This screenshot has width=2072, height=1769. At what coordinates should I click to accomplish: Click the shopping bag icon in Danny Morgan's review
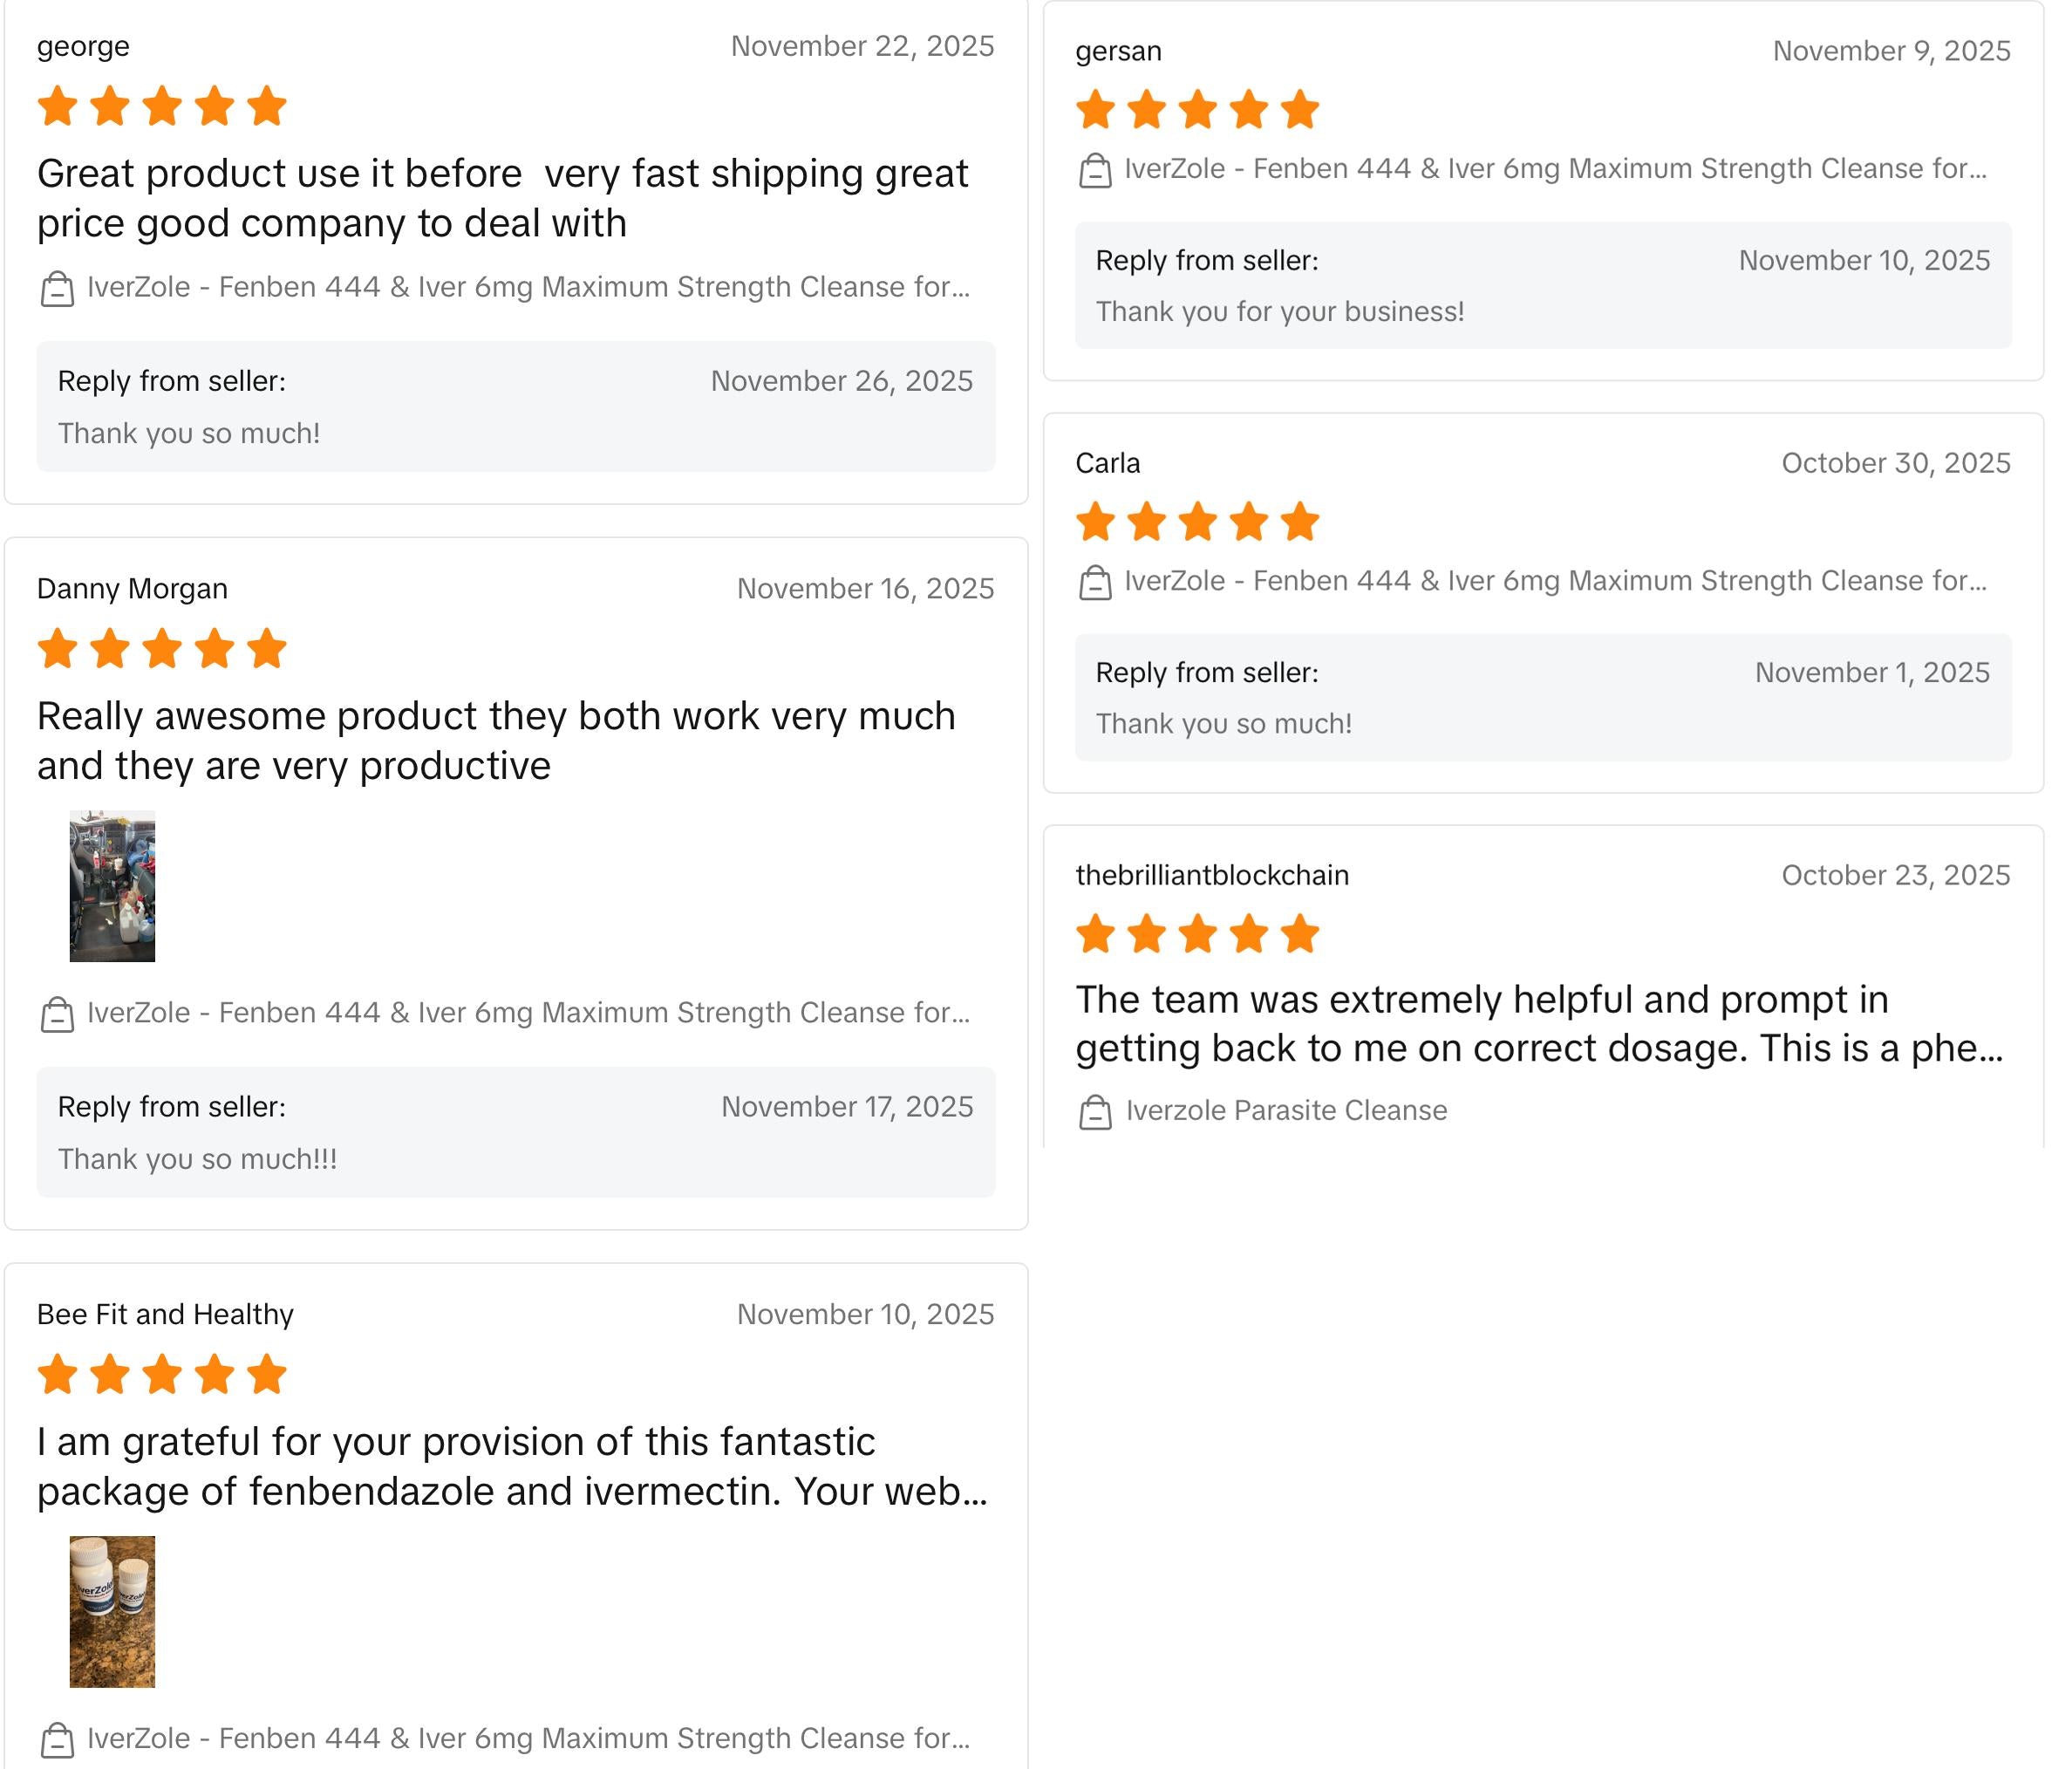pos(57,1015)
